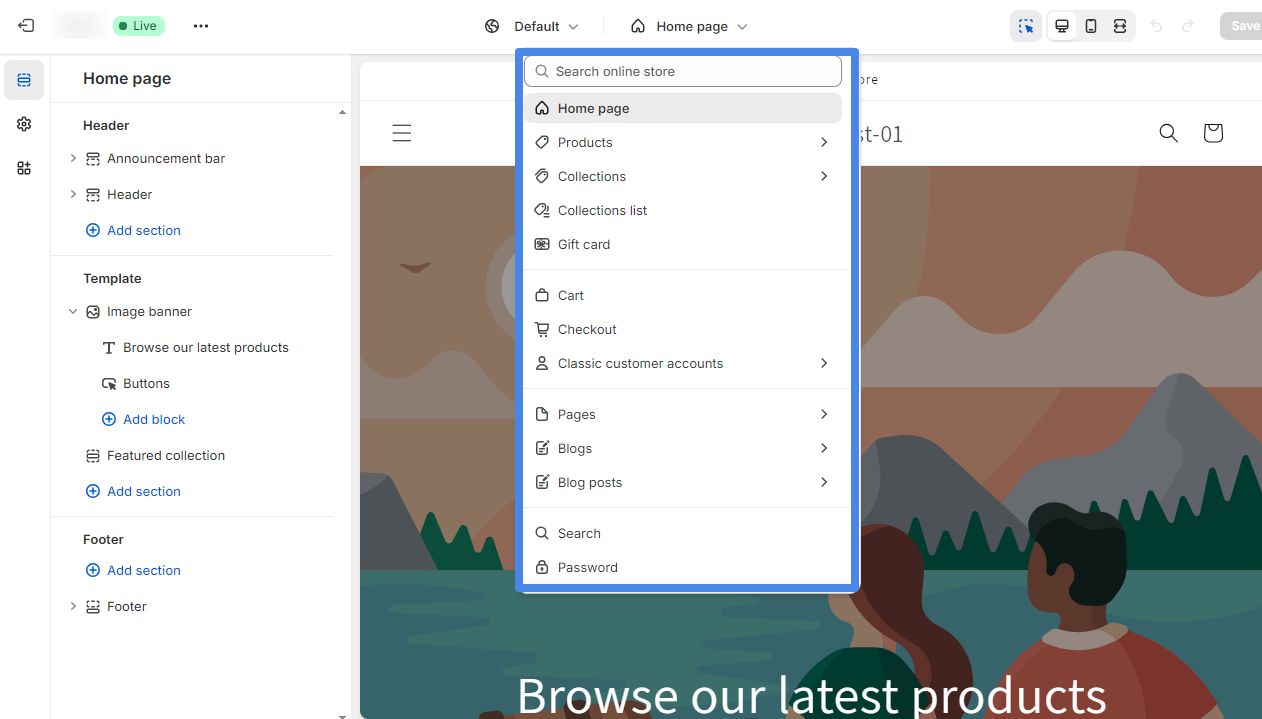Image resolution: width=1262 pixels, height=719 pixels.
Task: Click the storefront search magnifier icon
Action: [1168, 133]
